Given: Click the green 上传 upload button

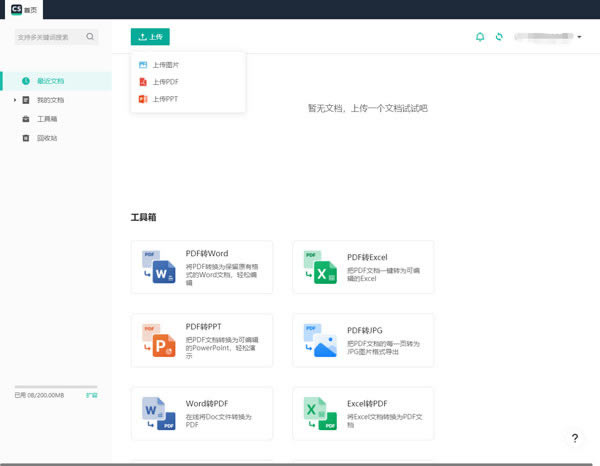Looking at the screenshot, I should 150,37.
